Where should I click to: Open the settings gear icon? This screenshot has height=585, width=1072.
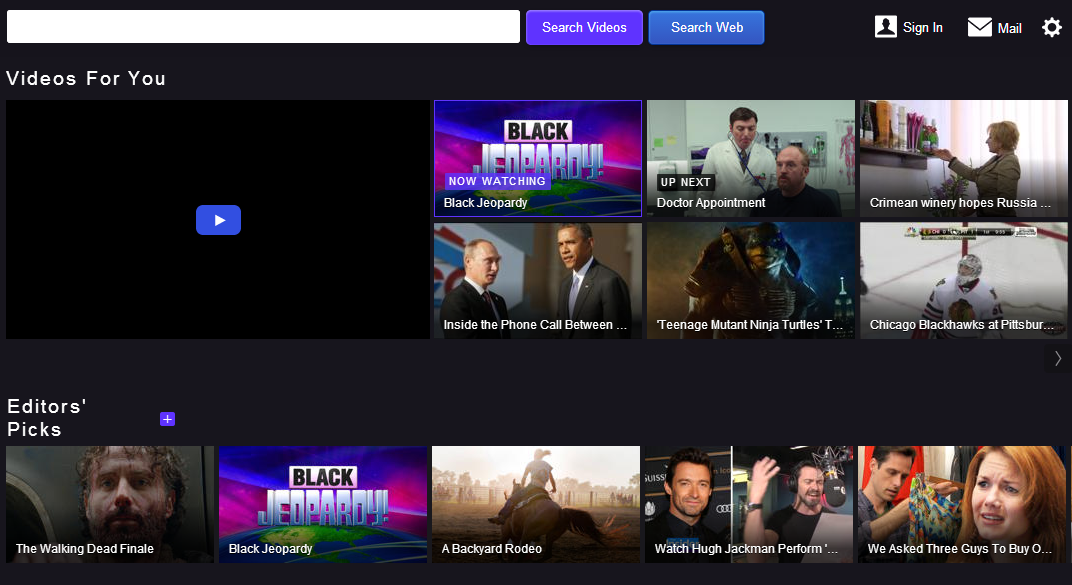pos(1051,27)
